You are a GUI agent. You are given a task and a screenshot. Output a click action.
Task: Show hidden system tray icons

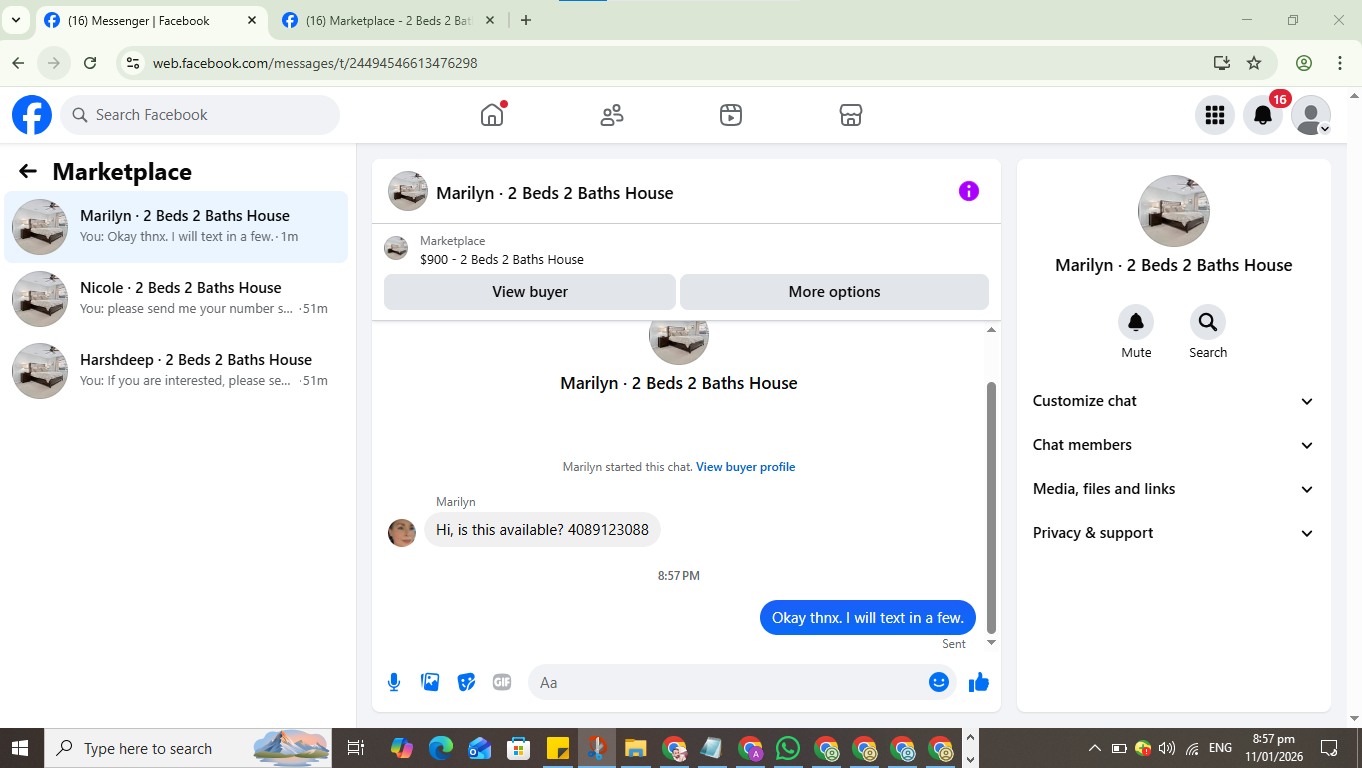[1095, 748]
